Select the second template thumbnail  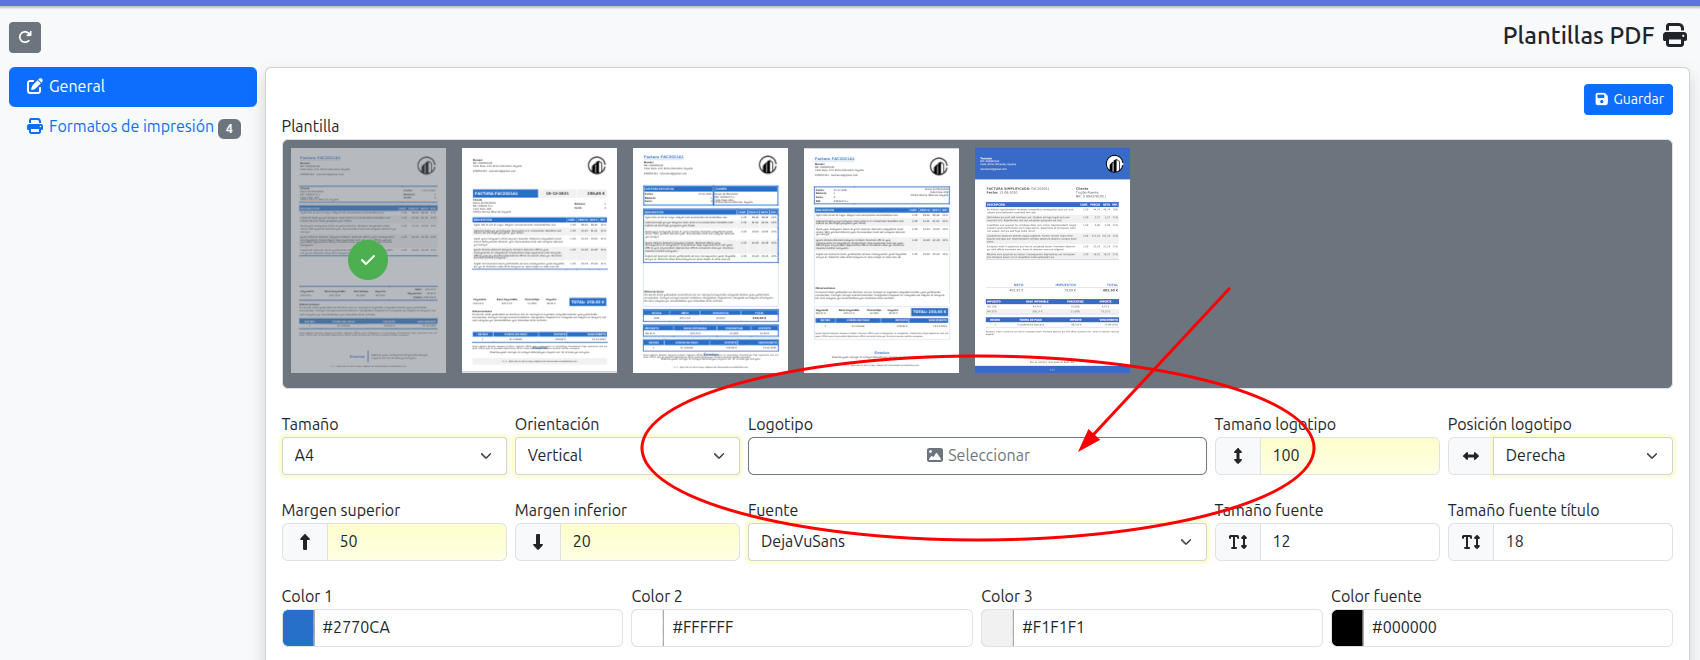point(539,261)
